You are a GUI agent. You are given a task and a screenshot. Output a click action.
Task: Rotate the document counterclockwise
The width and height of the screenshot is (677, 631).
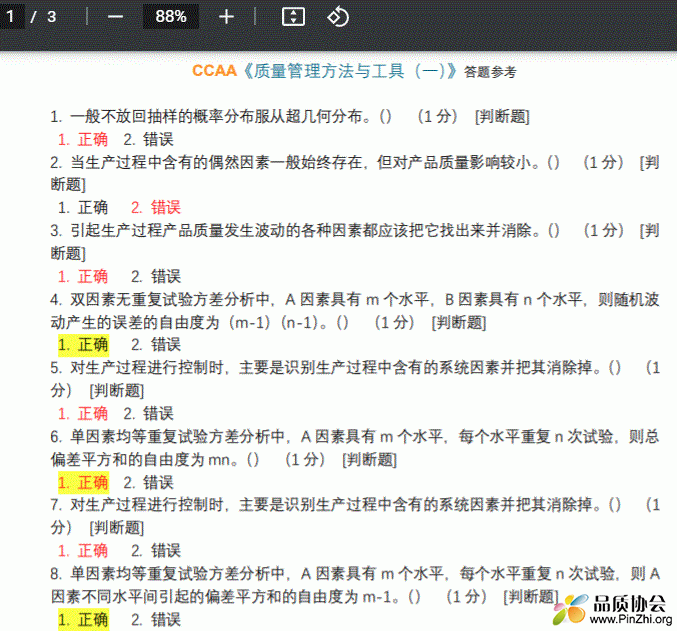[338, 17]
